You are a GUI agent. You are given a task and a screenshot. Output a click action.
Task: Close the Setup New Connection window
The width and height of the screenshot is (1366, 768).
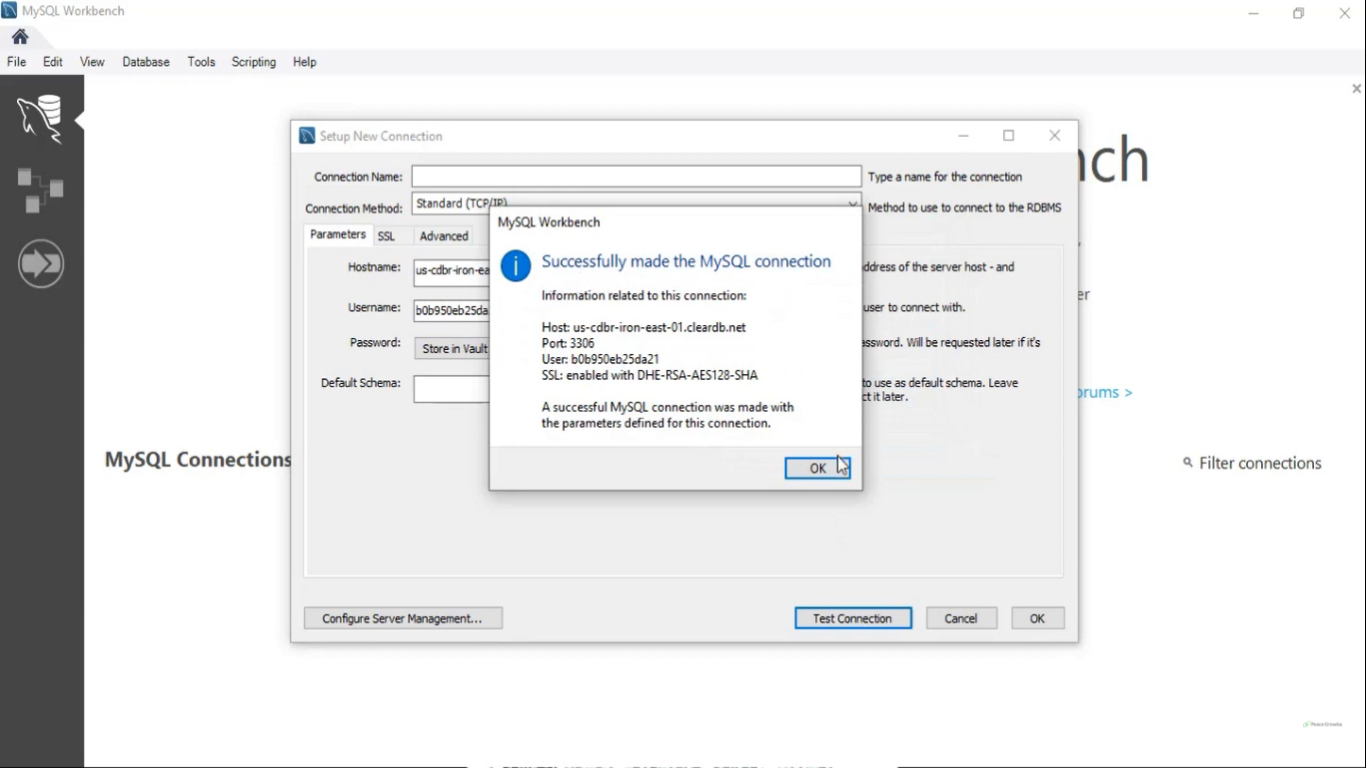point(1054,136)
